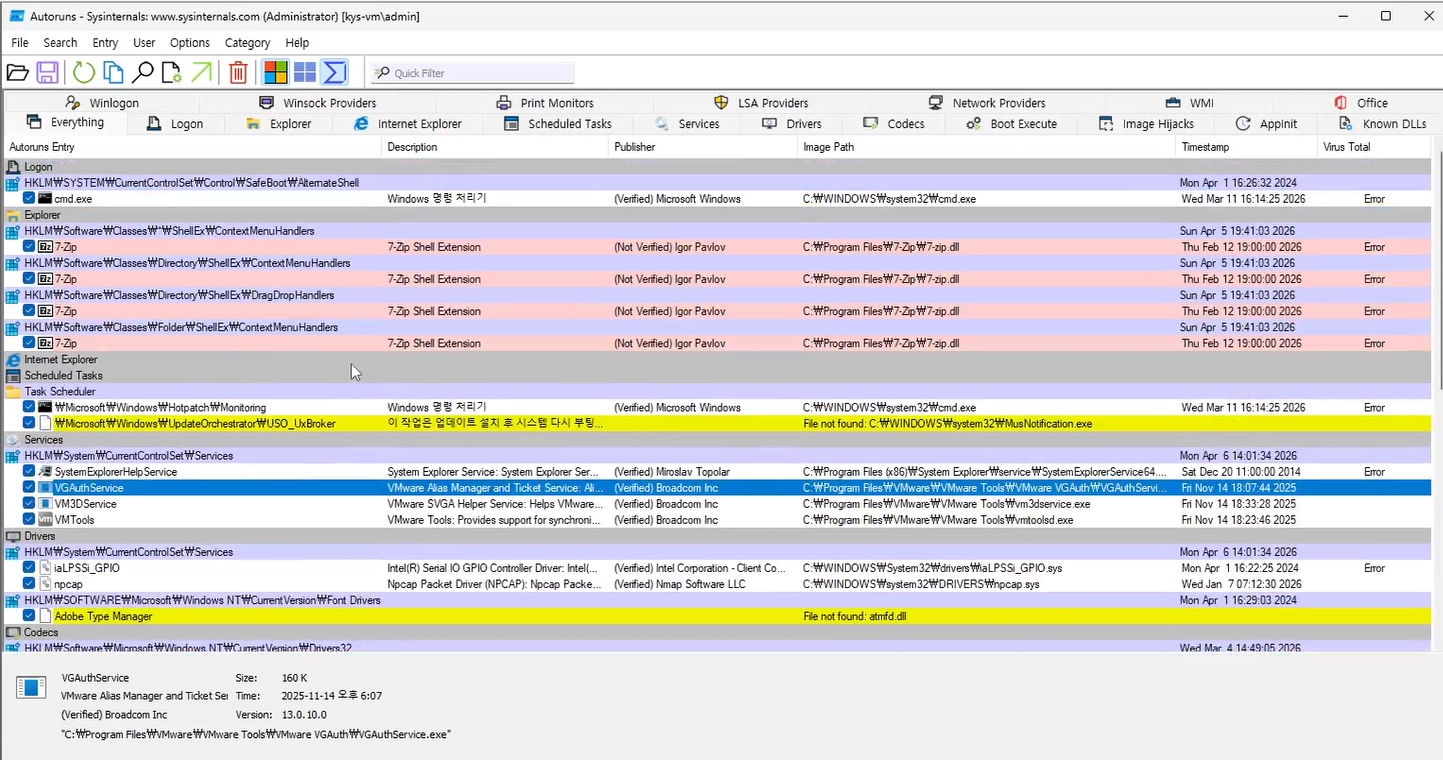Image resolution: width=1443 pixels, height=760 pixels.
Task: Disable the Adobe Type Manager checkbox
Action: [x=29, y=616]
